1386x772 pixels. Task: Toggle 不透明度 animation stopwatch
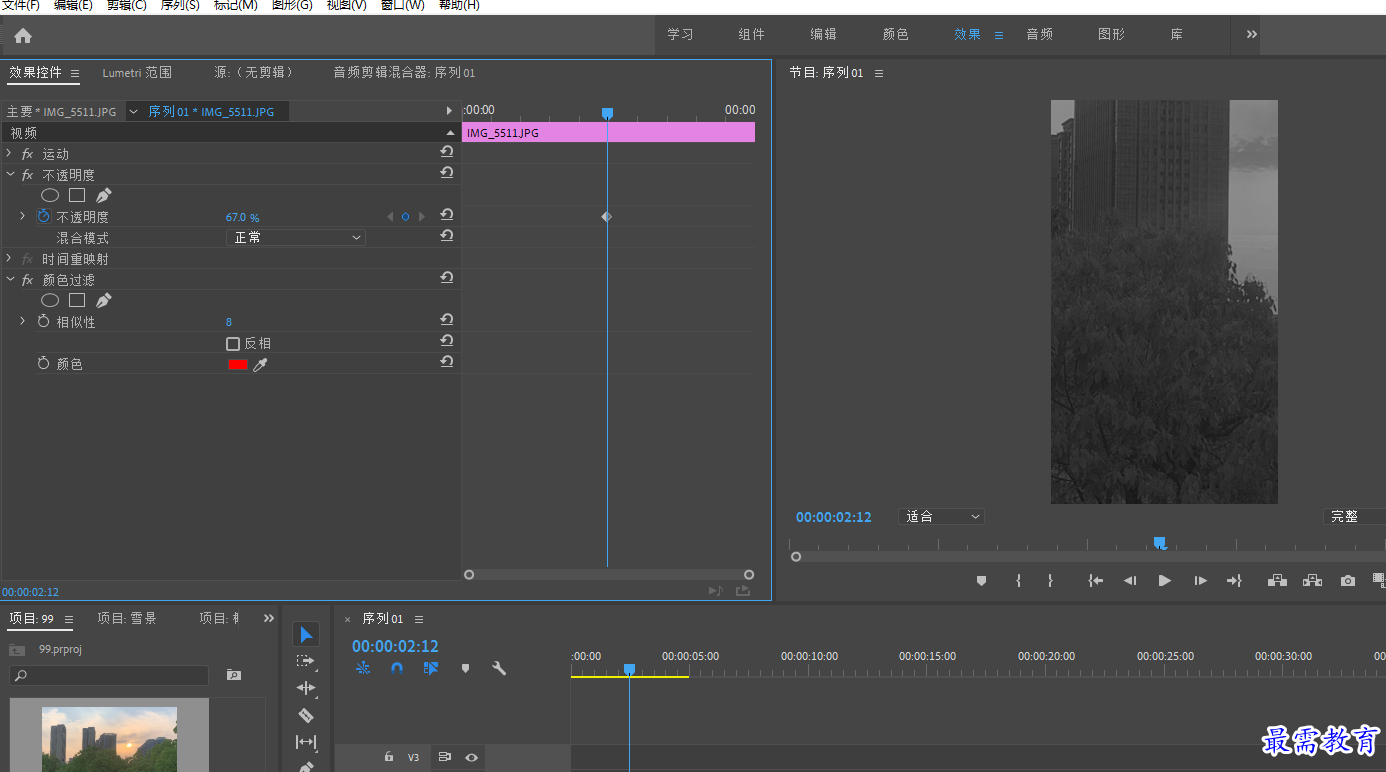[43, 217]
